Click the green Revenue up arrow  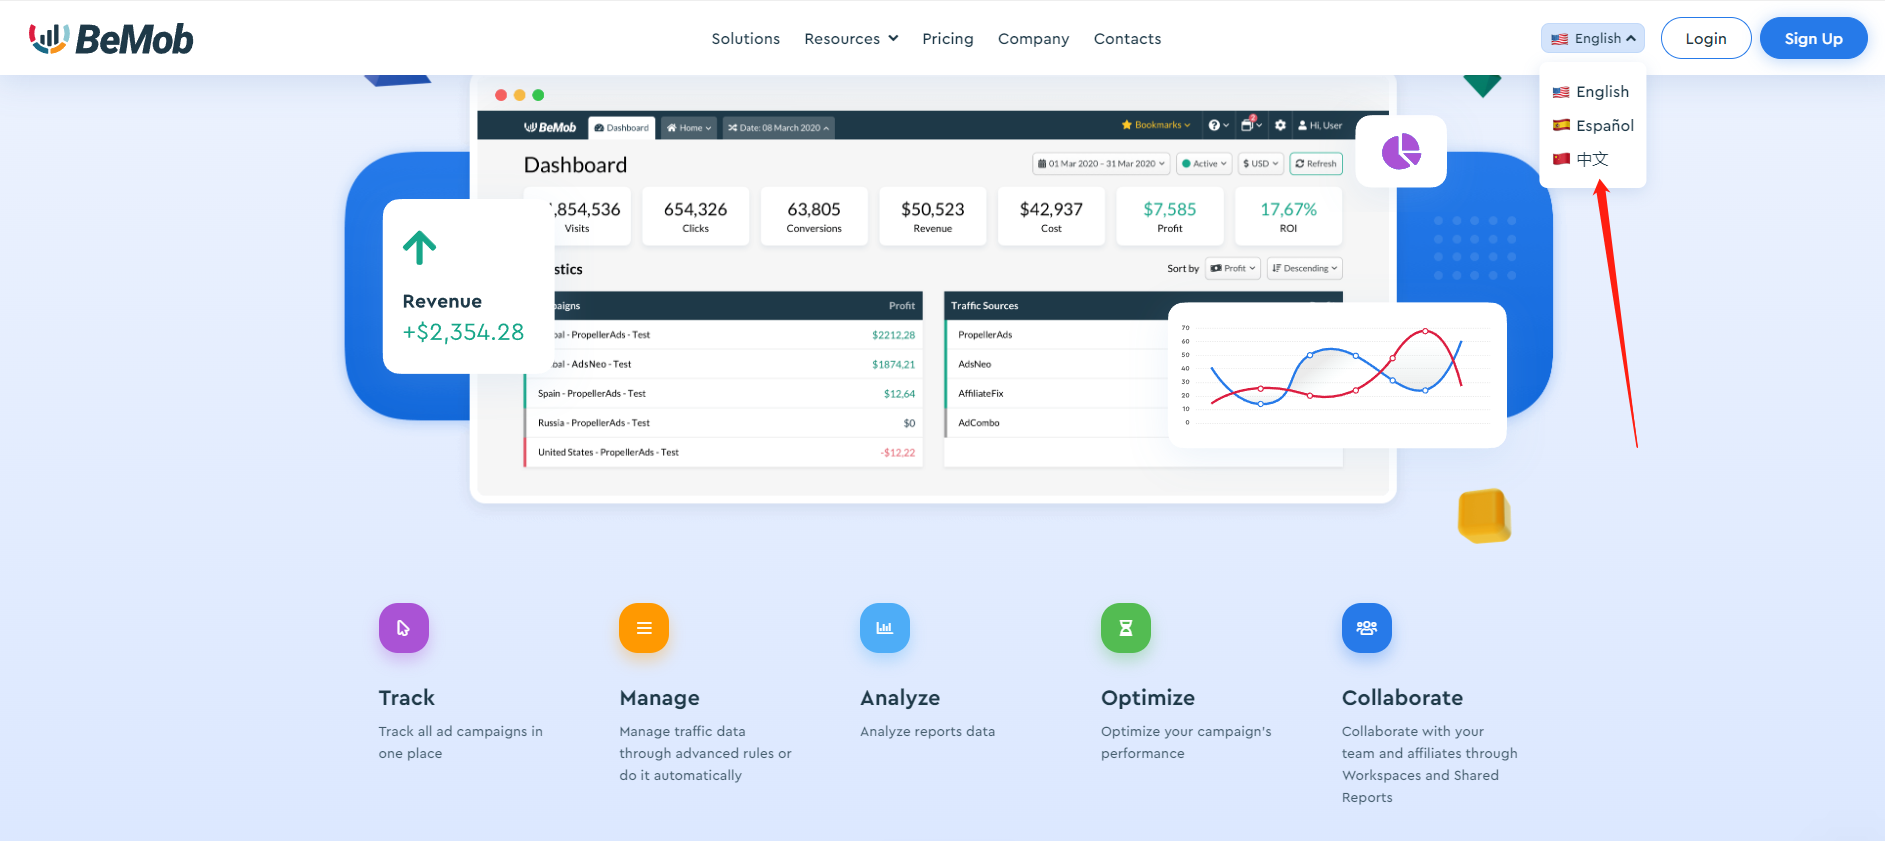[420, 248]
